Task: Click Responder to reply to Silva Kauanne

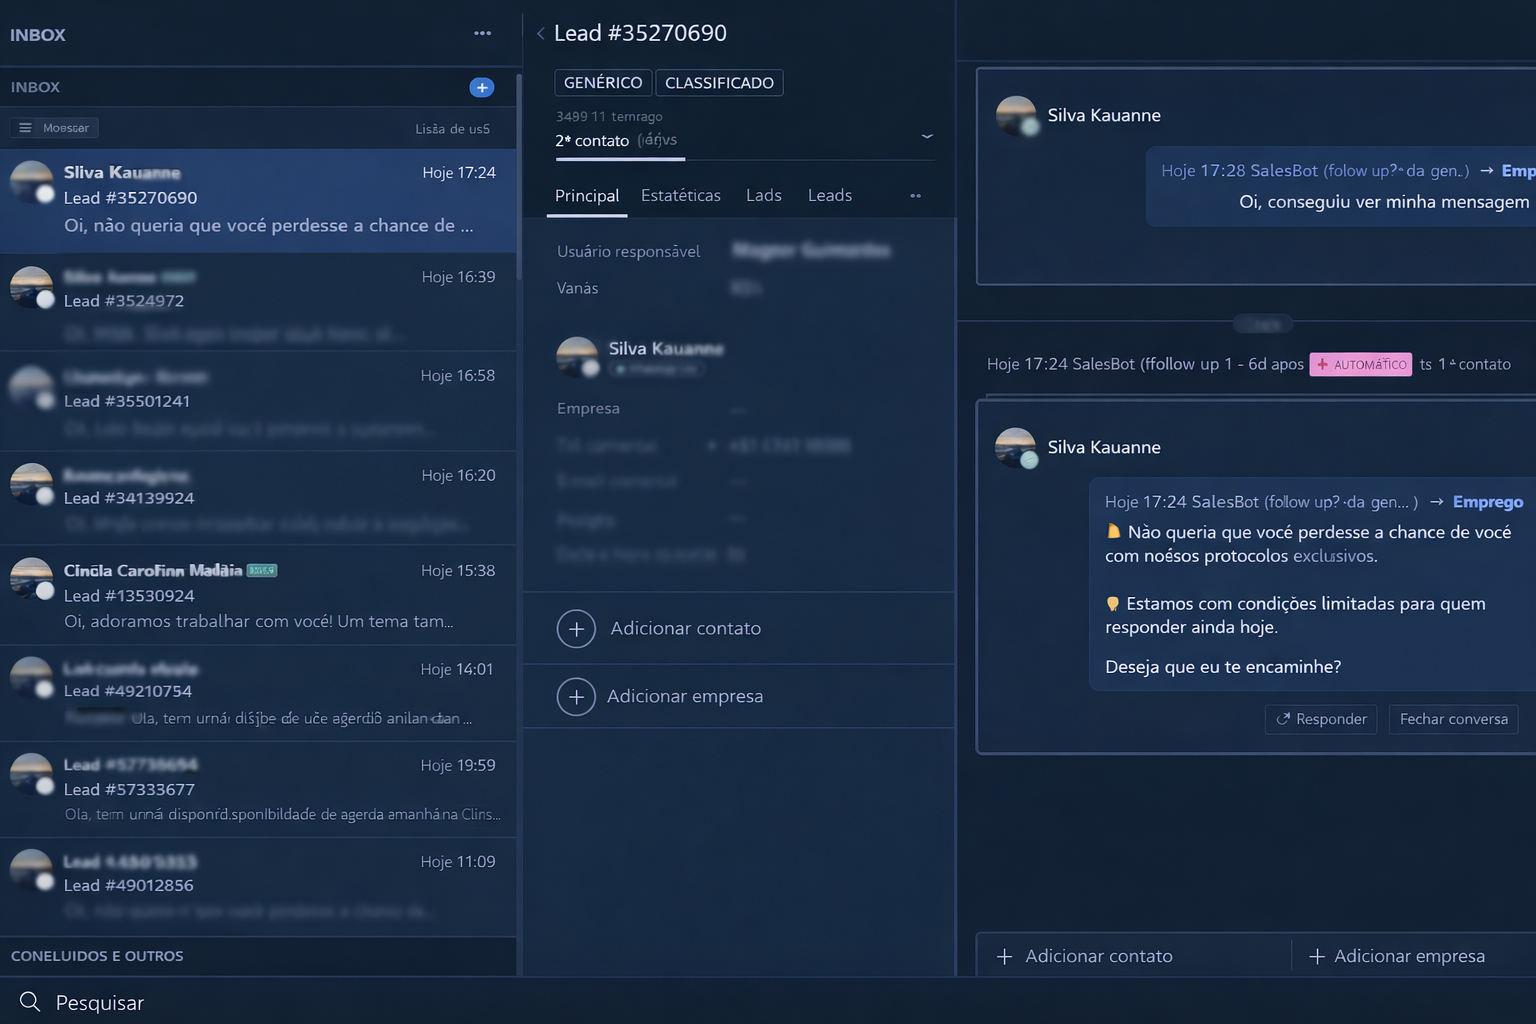Action: click(1321, 719)
